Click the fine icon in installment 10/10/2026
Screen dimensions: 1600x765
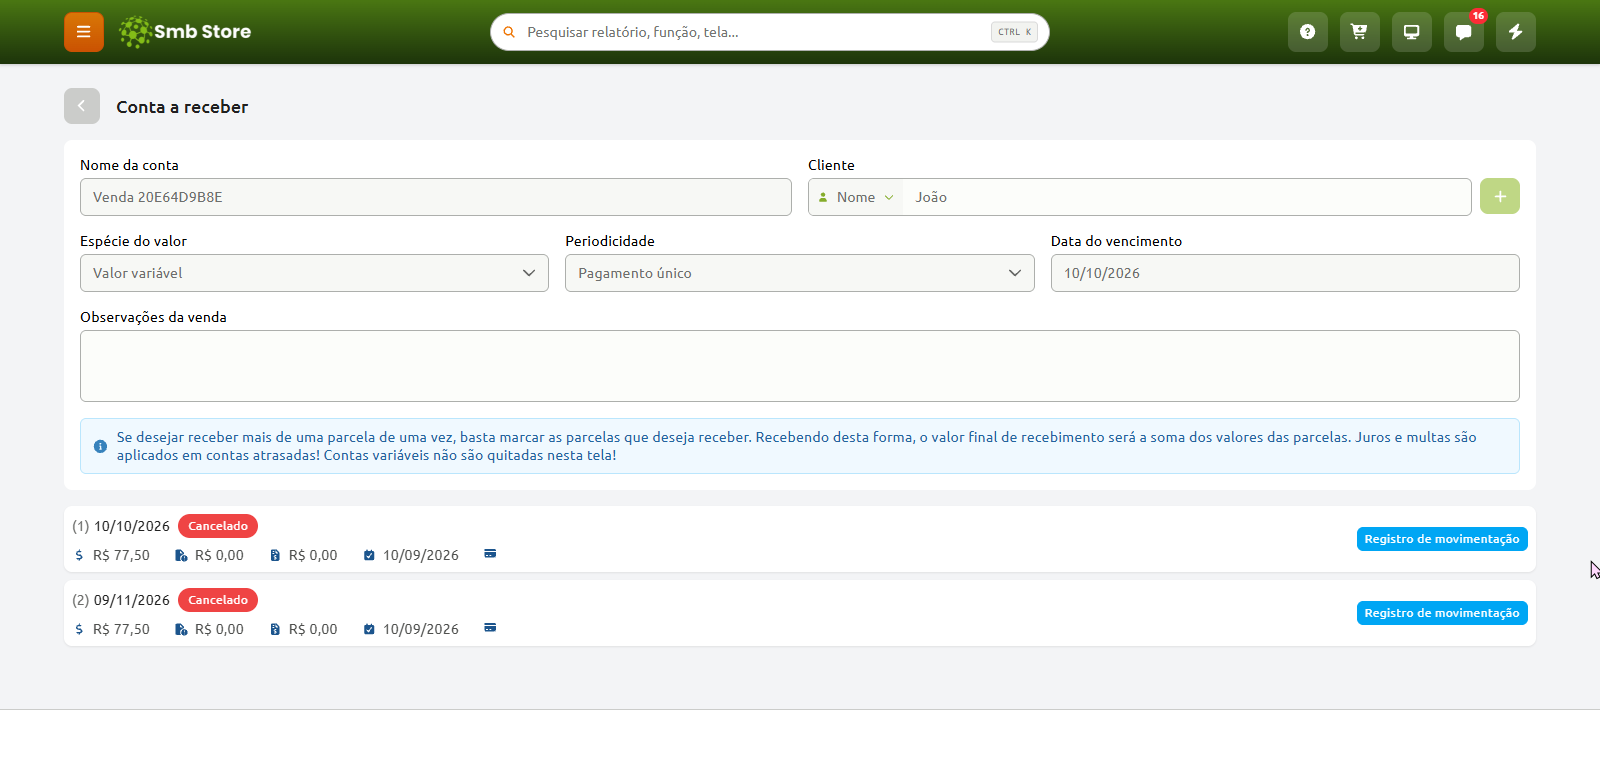pyautogui.click(x=181, y=555)
